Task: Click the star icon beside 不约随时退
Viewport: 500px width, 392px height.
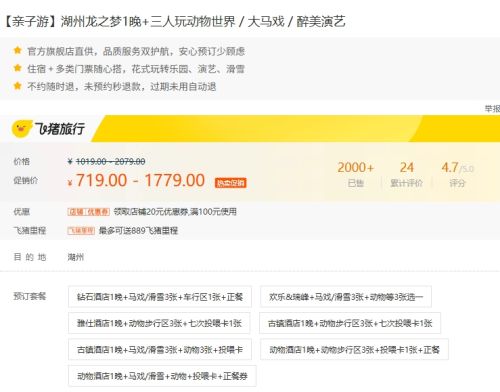Action: pos(17,86)
